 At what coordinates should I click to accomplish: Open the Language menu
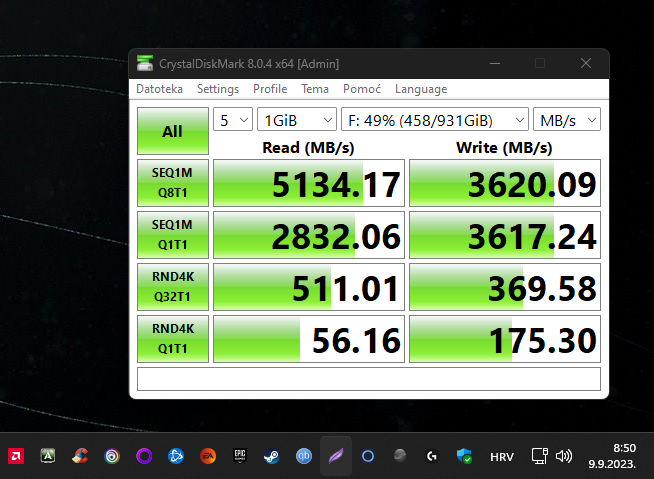[421, 89]
